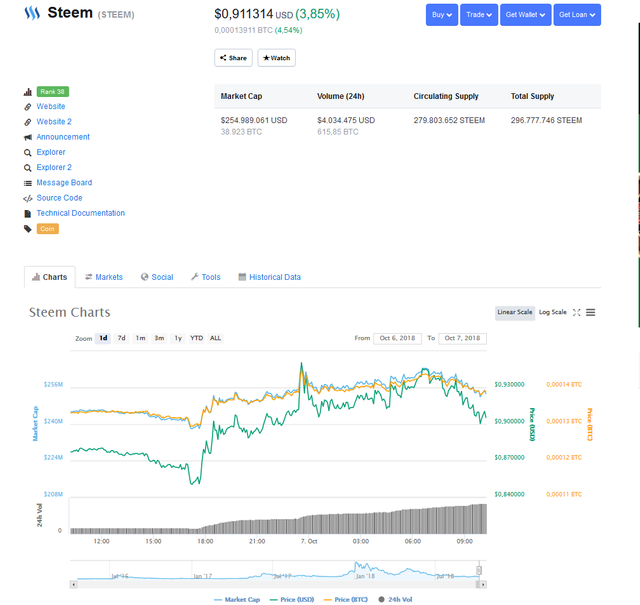Viewport: 640px width, 605px height.
Task: Click the Market Cap column header
Action: 241,96
